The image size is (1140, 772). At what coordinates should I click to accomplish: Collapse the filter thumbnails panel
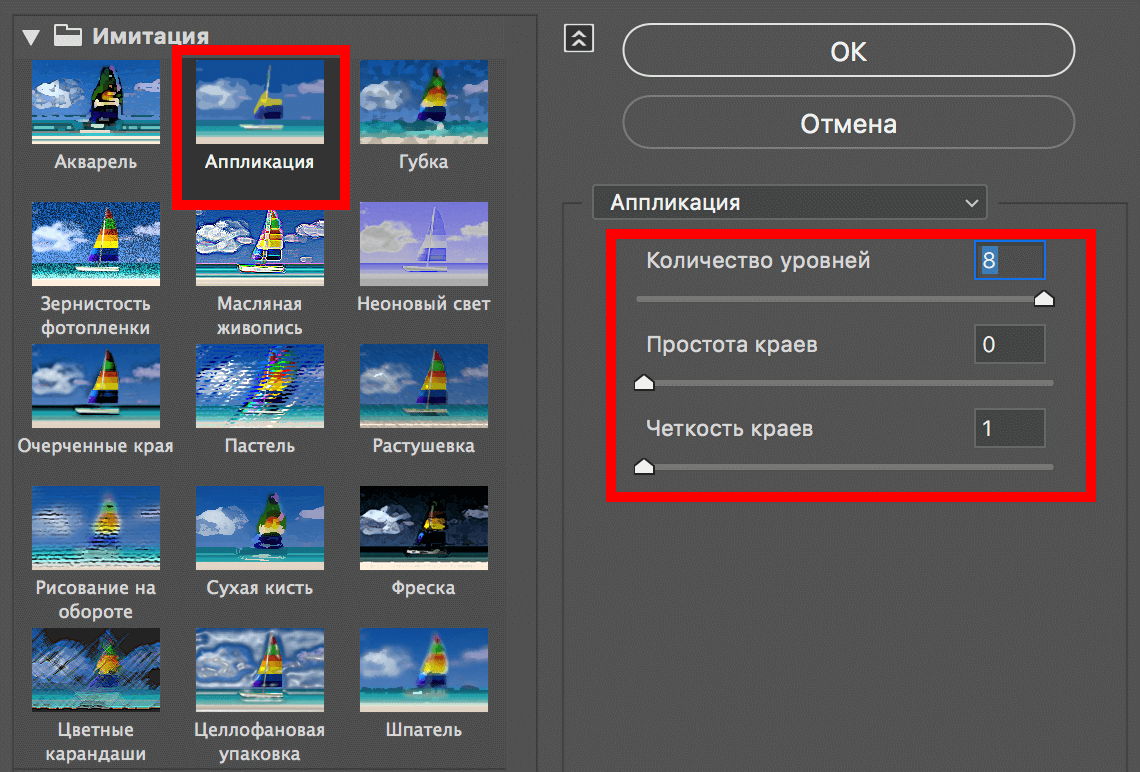578,37
